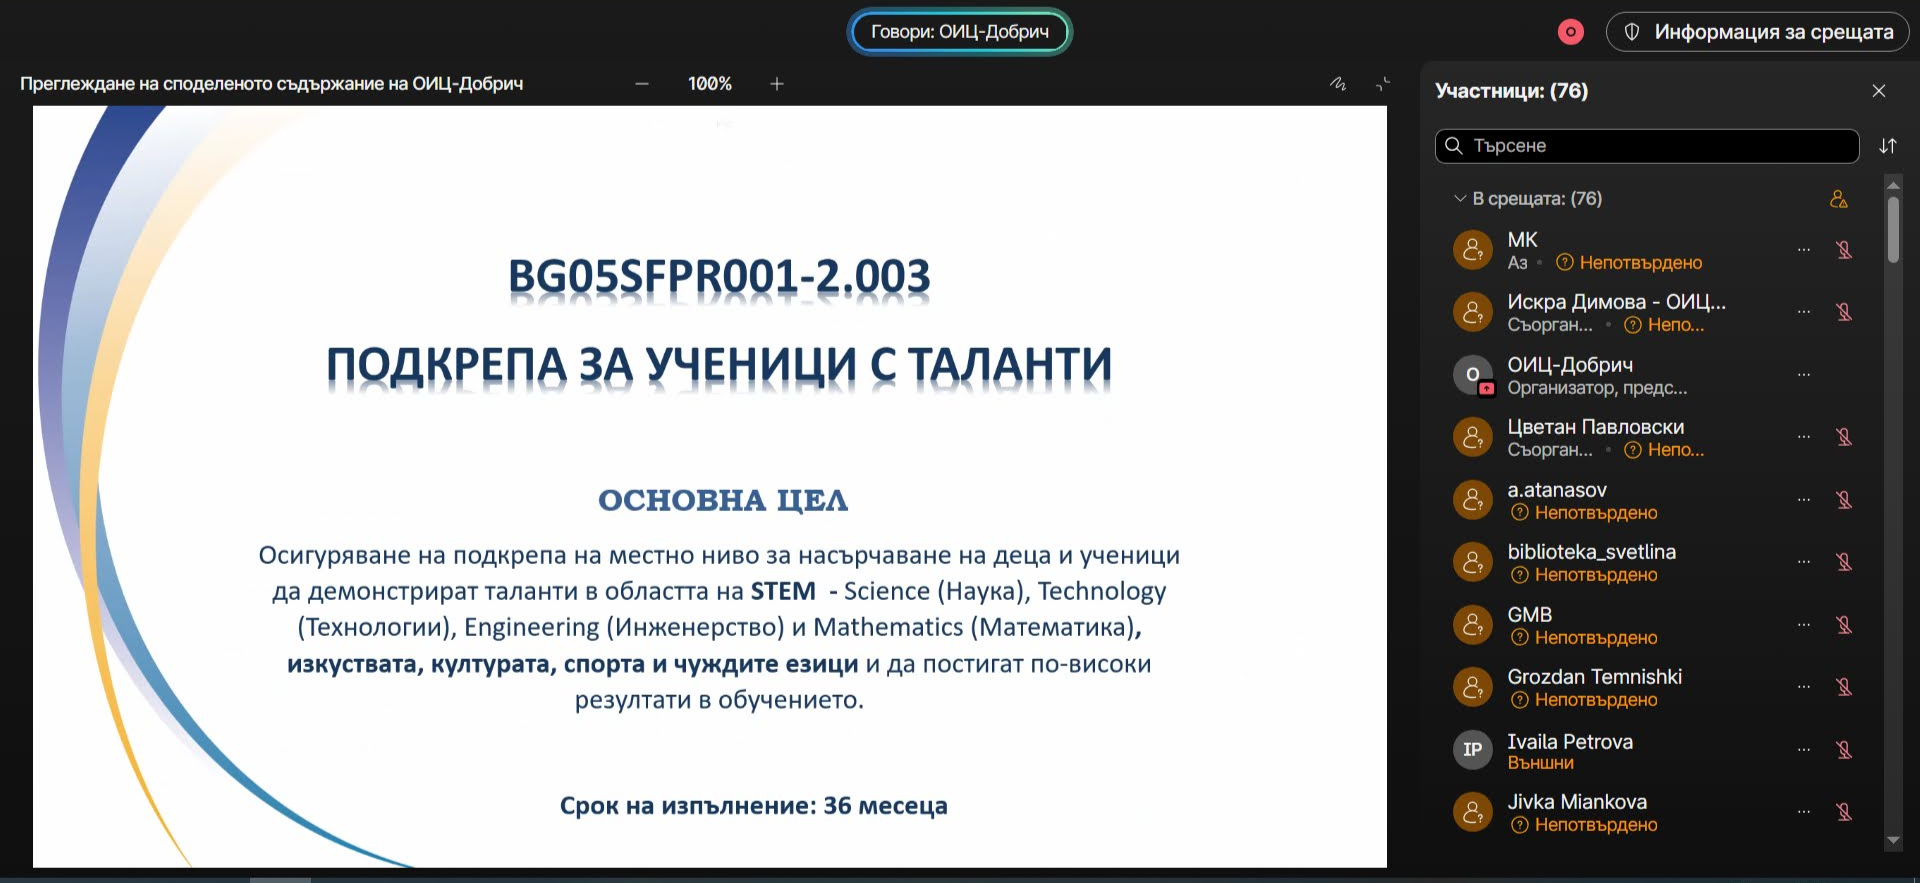
Task: Close the participants panel
Action: 1878,91
